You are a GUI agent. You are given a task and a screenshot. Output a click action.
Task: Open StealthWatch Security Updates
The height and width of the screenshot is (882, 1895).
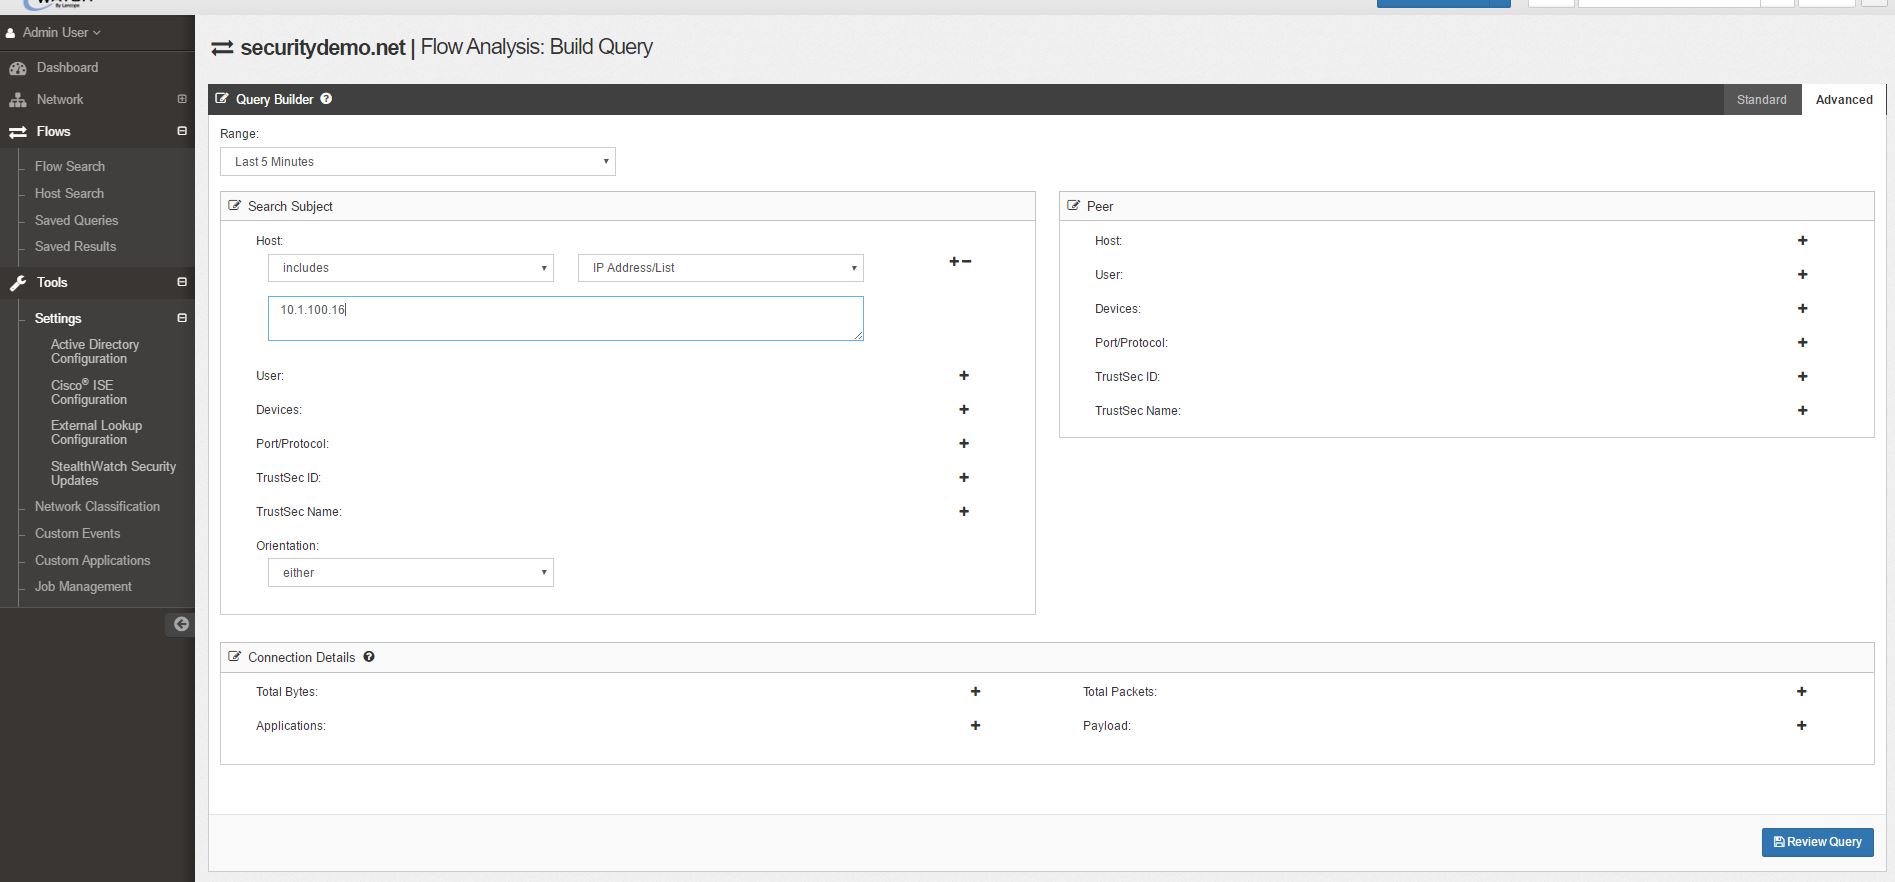coord(113,473)
